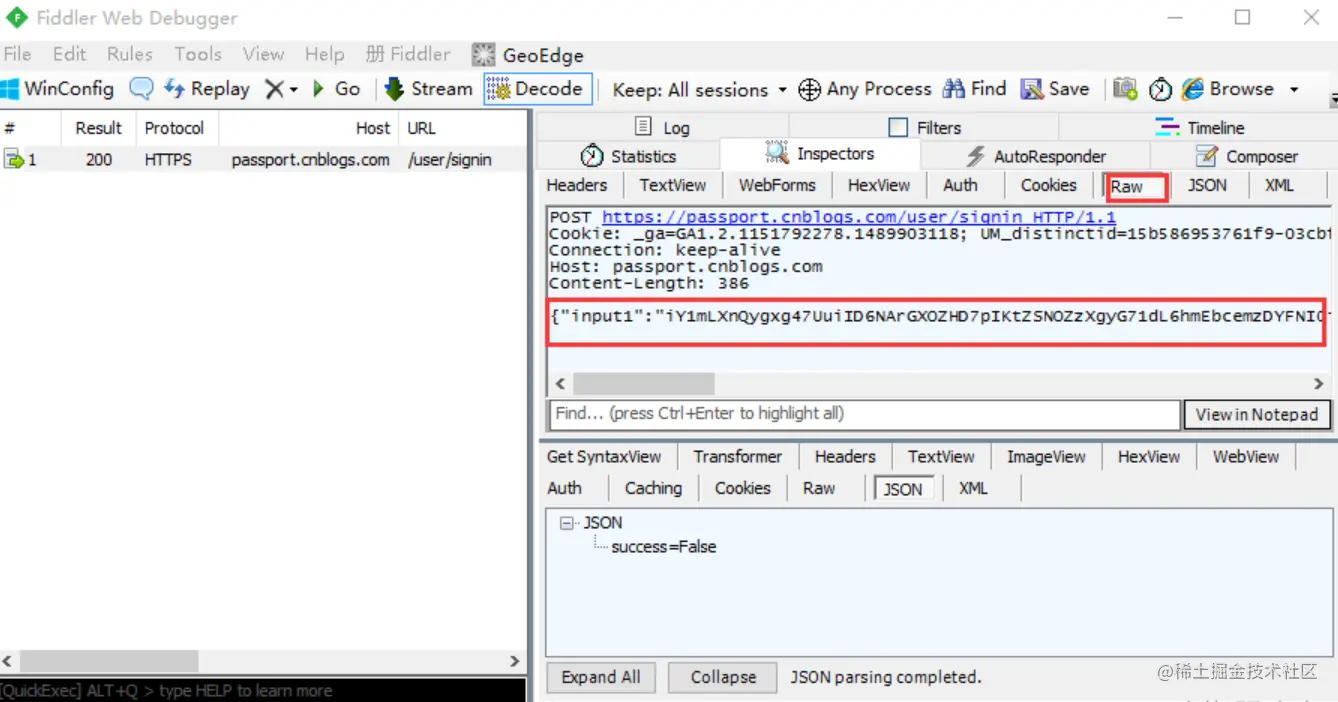Replay the selected session
The image size is (1338, 702).
(207, 89)
